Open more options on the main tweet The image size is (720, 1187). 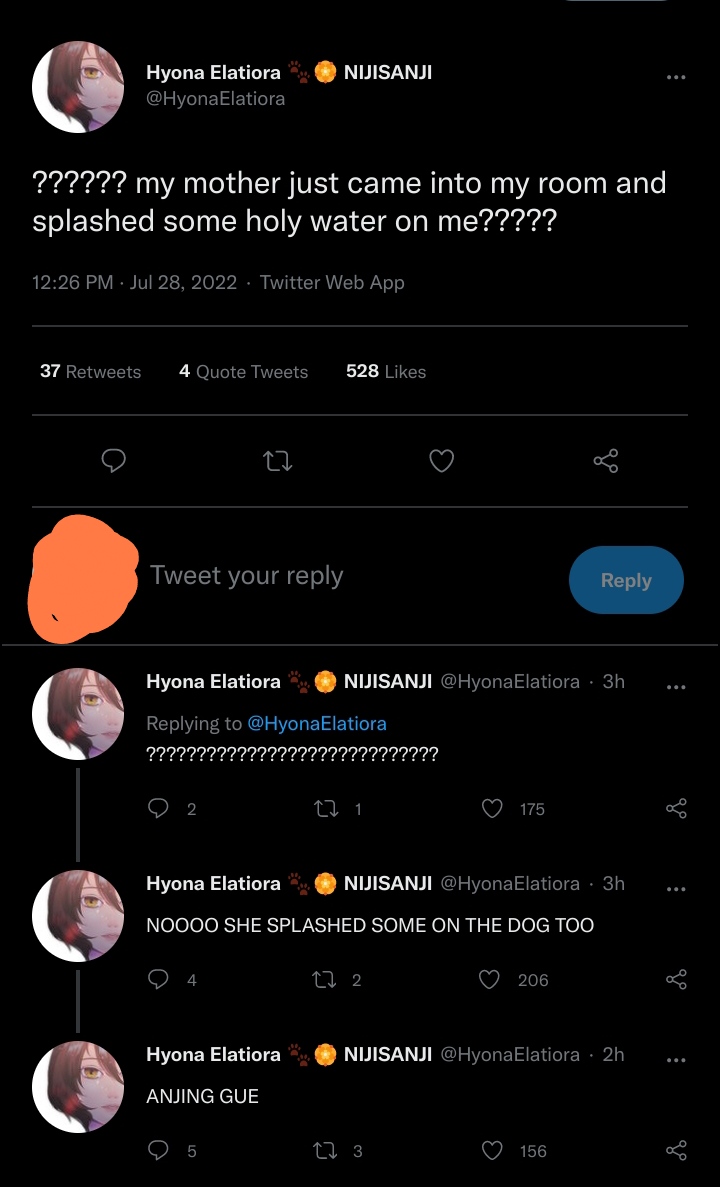click(x=676, y=77)
